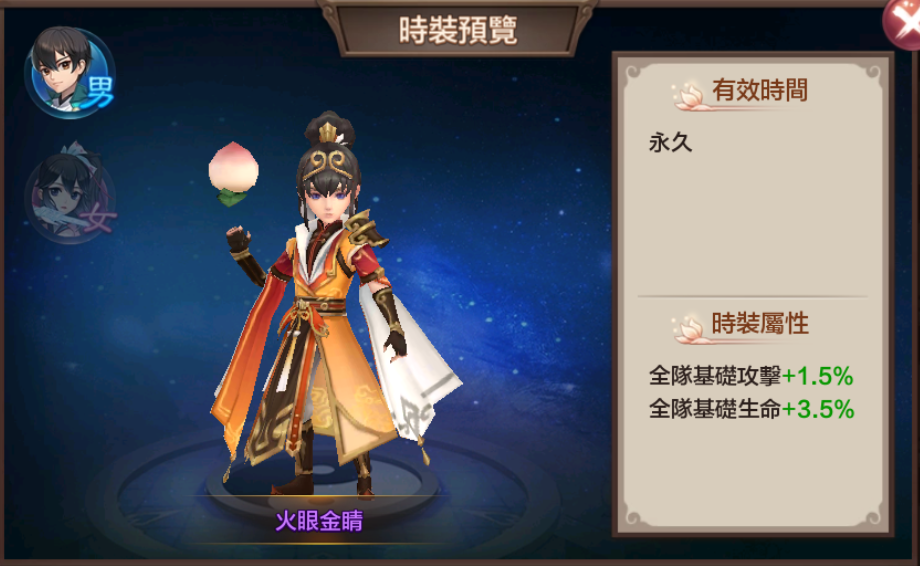Click the 男 gender label on portrait

point(100,92)
